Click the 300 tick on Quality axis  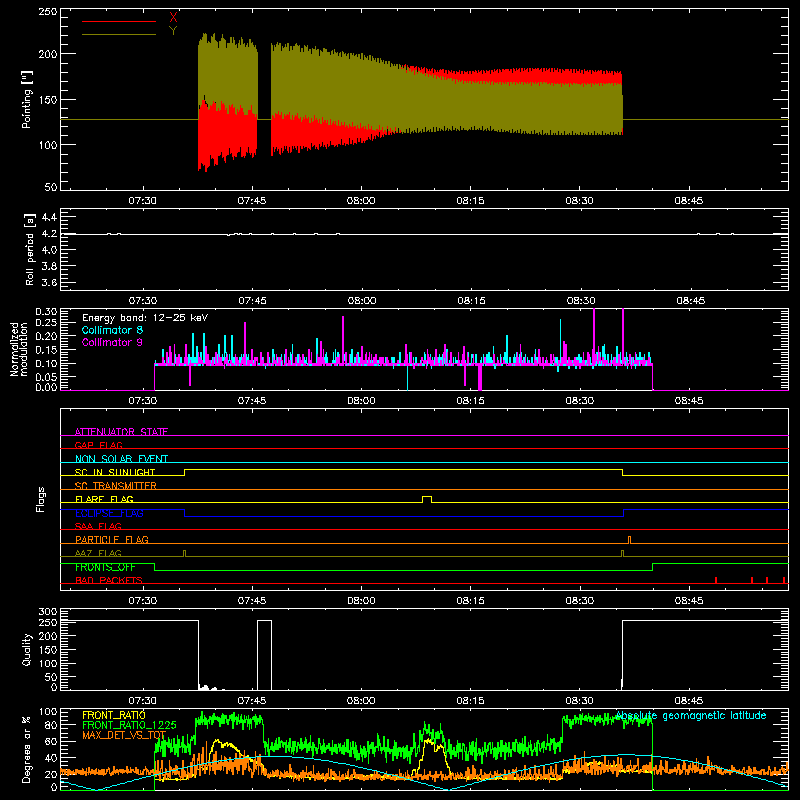point(48,612)
